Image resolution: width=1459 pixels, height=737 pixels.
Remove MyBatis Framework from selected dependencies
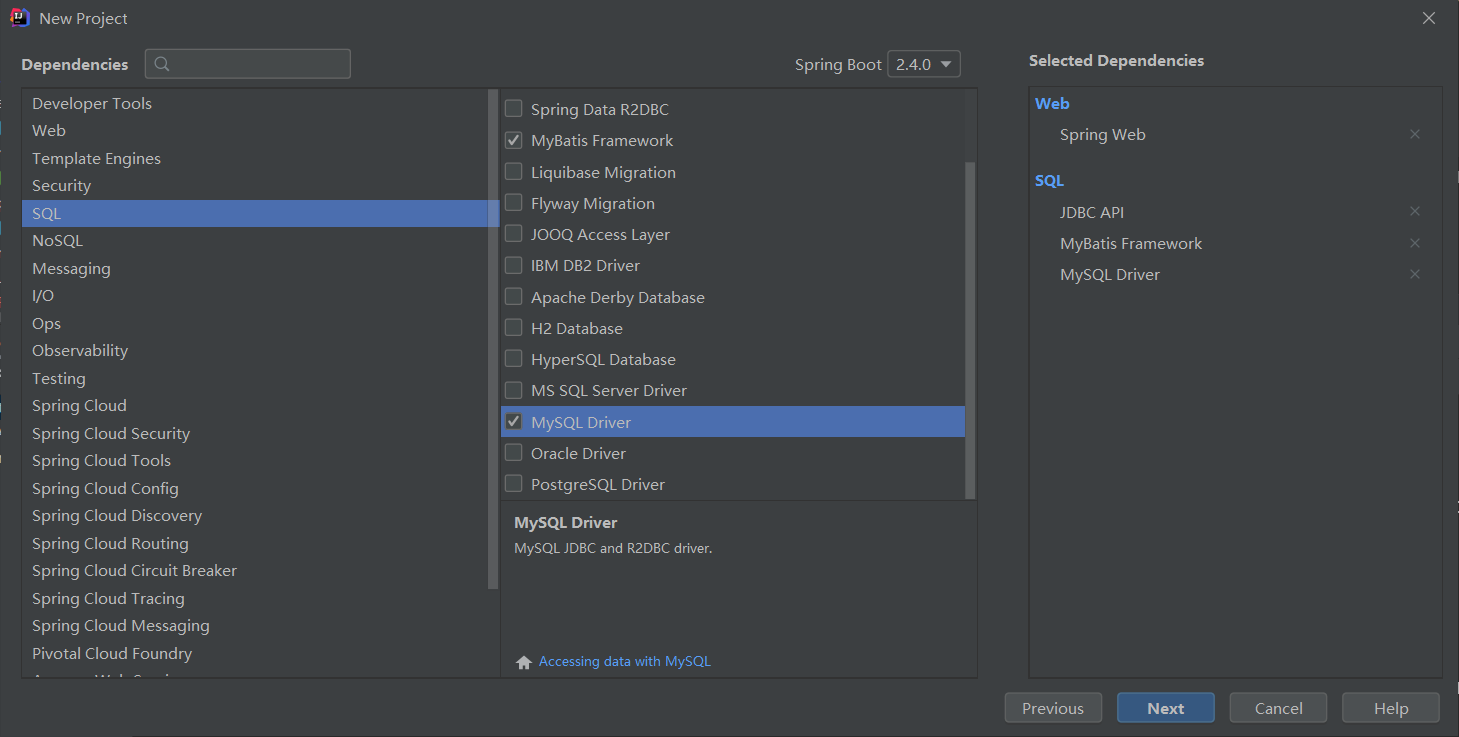pos(1415,243)
